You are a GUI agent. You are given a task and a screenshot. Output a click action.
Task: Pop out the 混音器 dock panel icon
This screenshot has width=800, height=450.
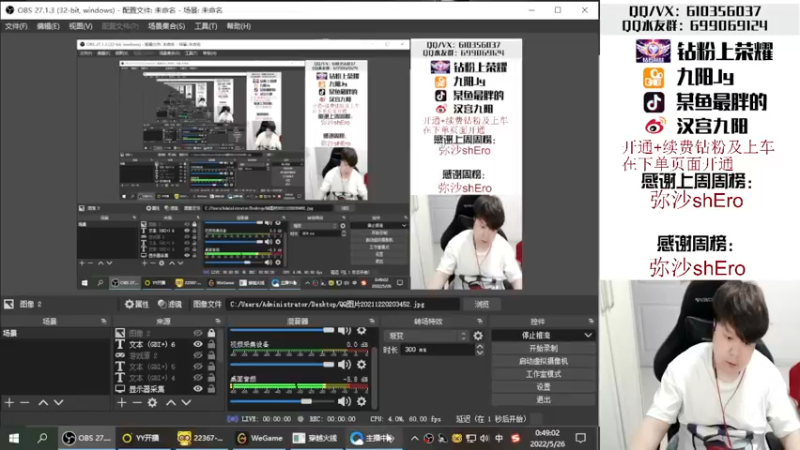tap(372, 321)
